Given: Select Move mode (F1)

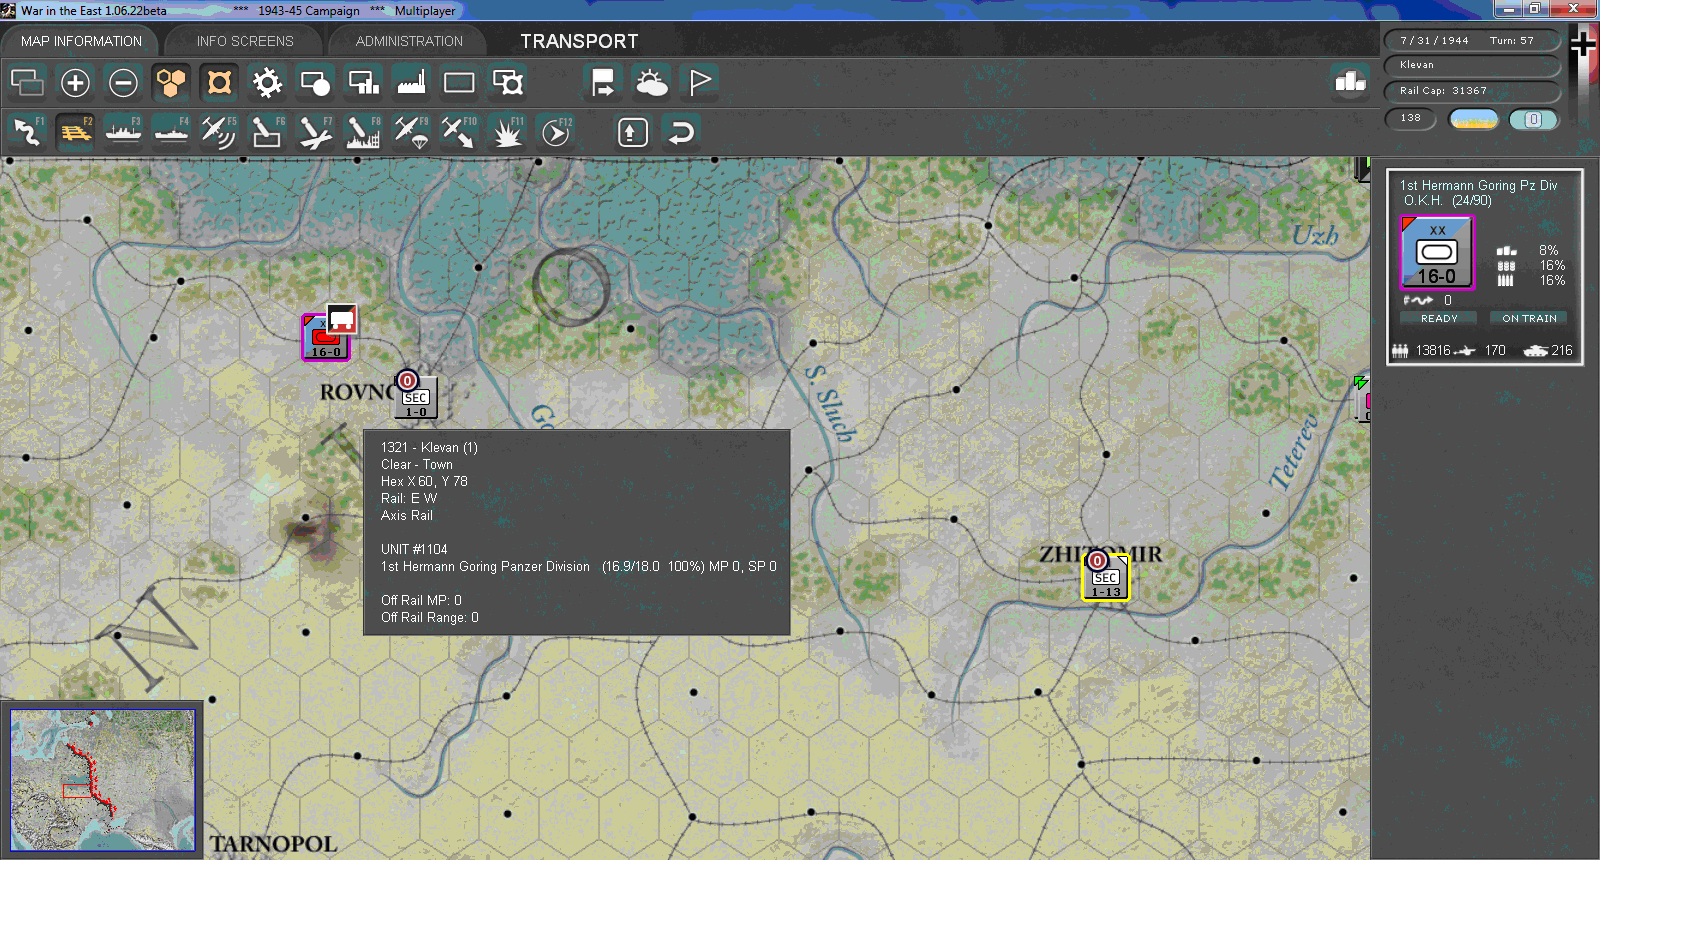Looking at the screenshot, I should point(27,132).
